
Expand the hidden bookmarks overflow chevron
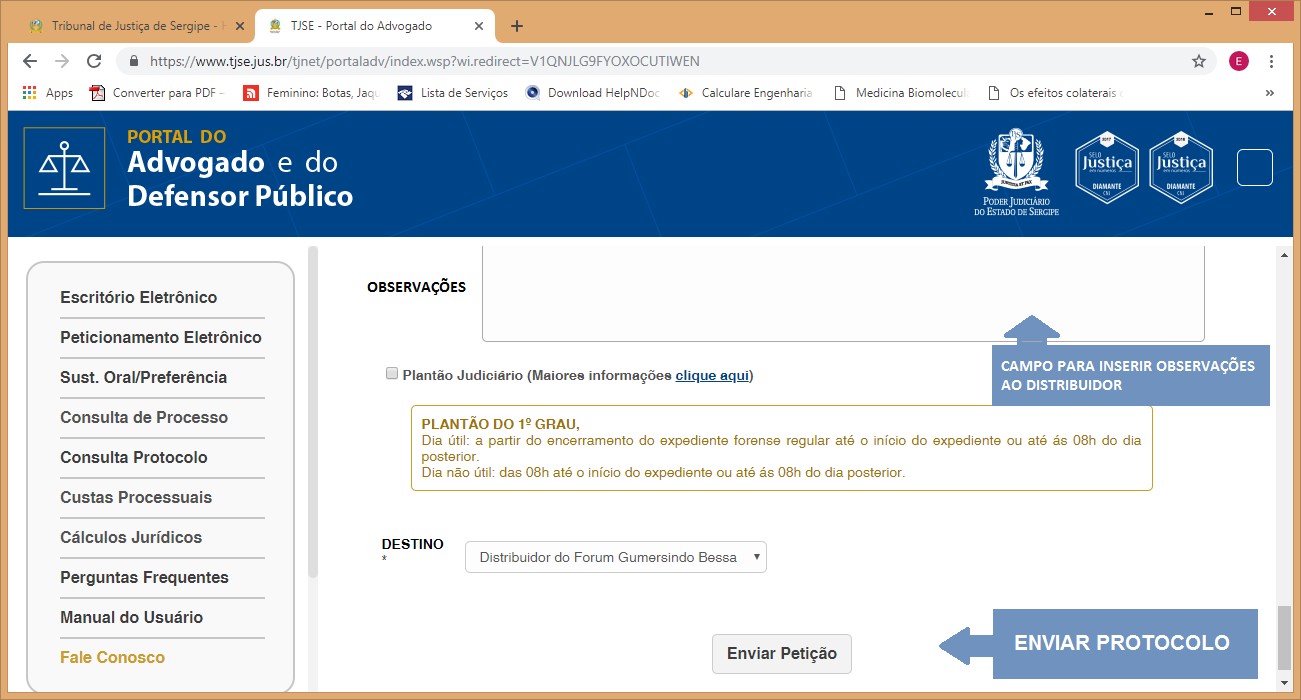tap(1269, 93)
